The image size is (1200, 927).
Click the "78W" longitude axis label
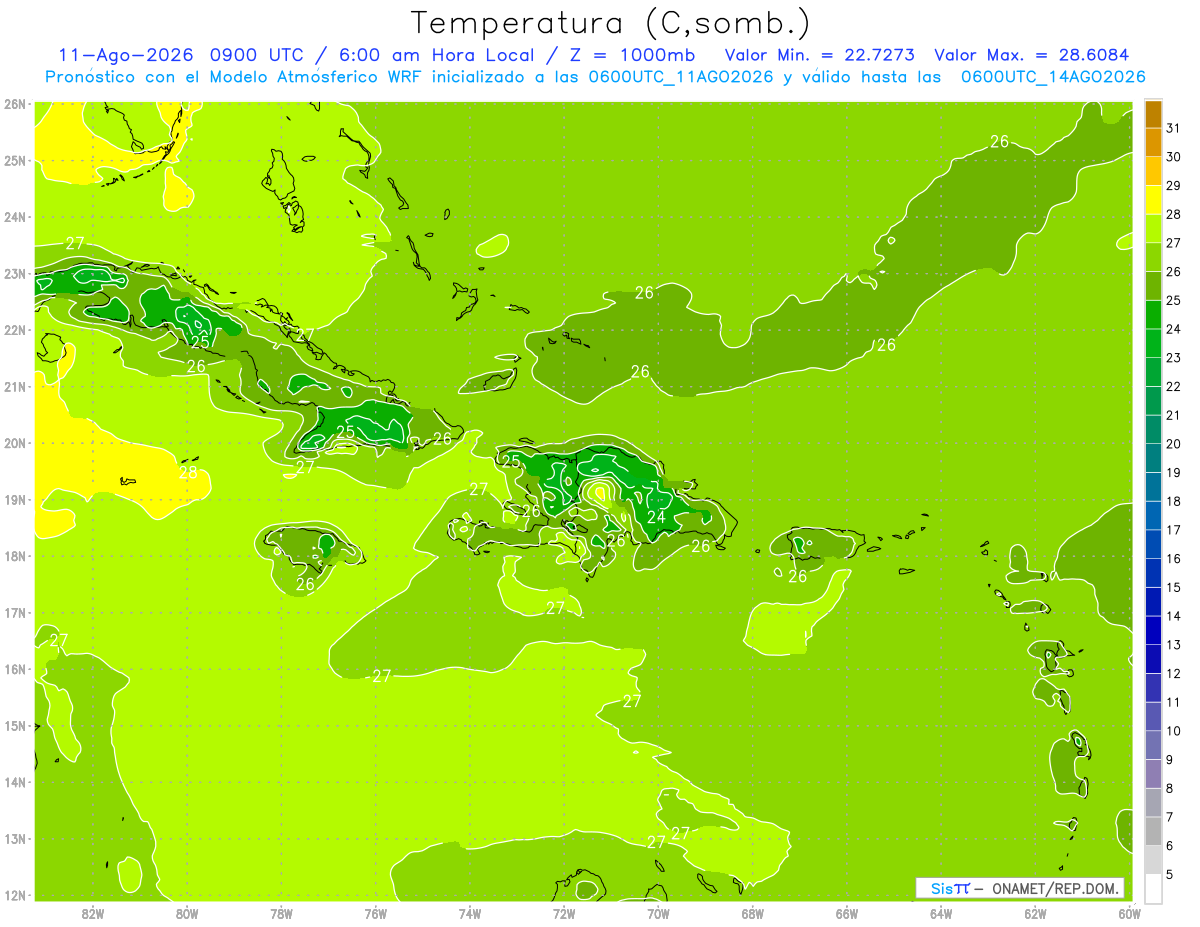(281, 913)
